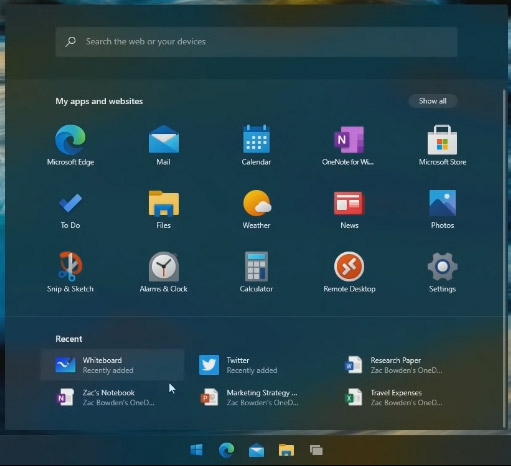Open the Settings app
This screenshot has width=511, height=466.
pyautogui.click(x=442, y=272)
